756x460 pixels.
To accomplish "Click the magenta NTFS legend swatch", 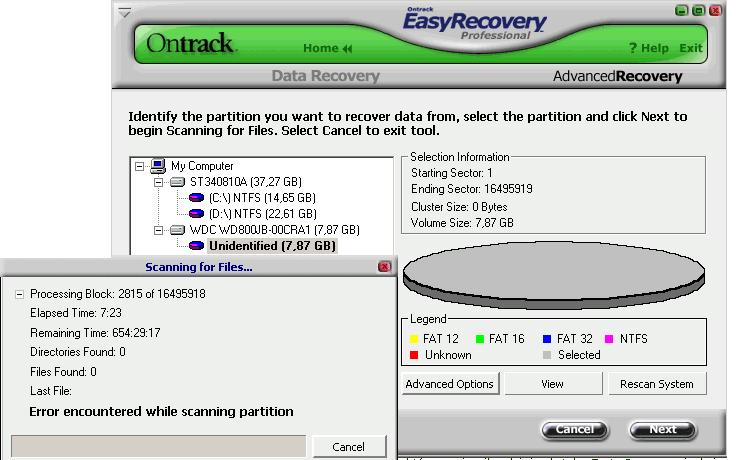I will [609, 339].
